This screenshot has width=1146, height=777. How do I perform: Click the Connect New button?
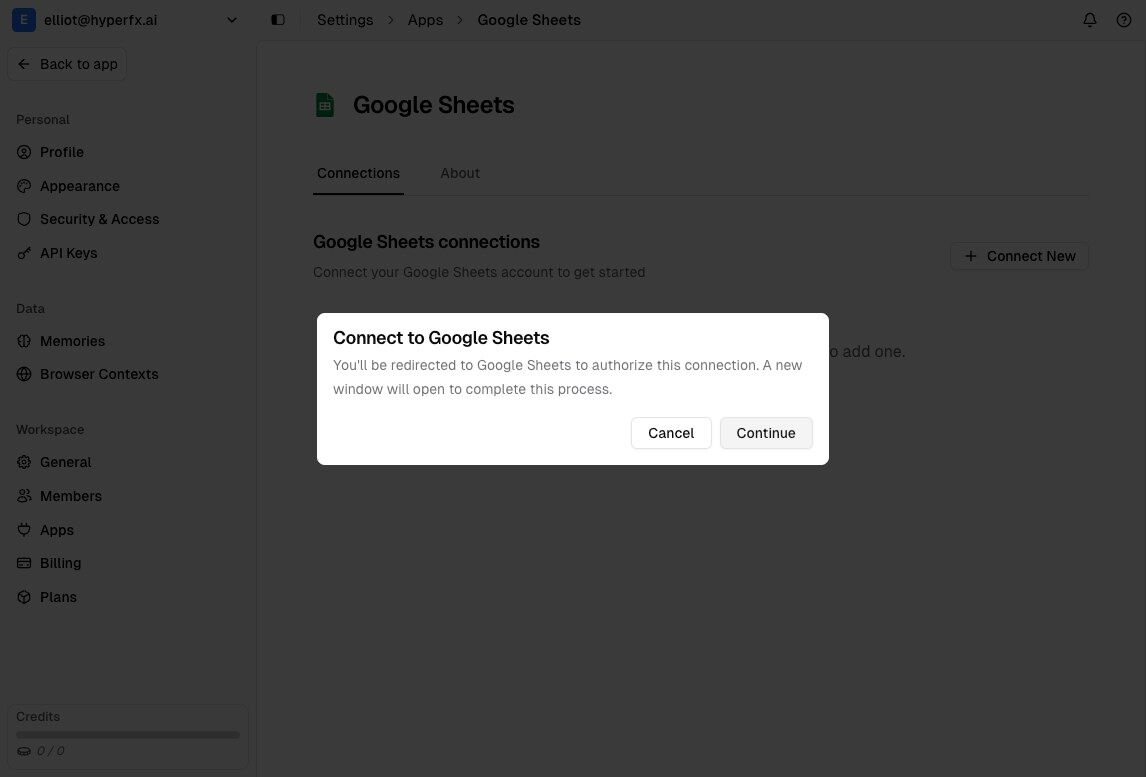(1019, 256)
